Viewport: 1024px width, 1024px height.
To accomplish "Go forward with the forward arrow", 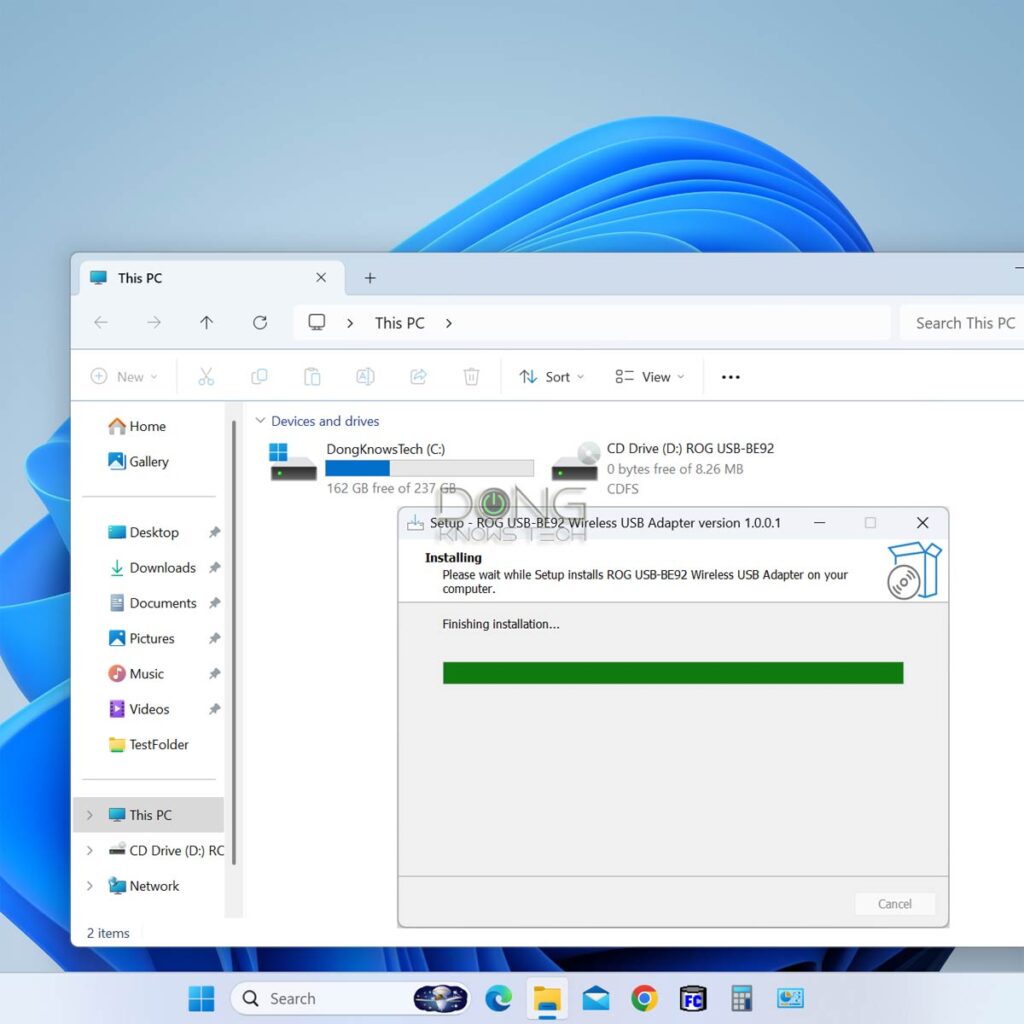I will click(154, 323).
